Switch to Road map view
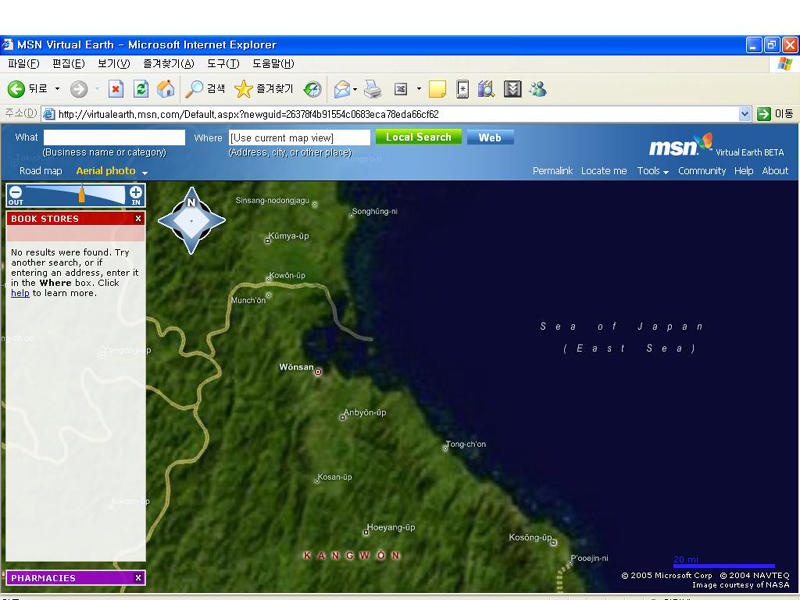This screenshot has height=600, width=800. [41, 171]
